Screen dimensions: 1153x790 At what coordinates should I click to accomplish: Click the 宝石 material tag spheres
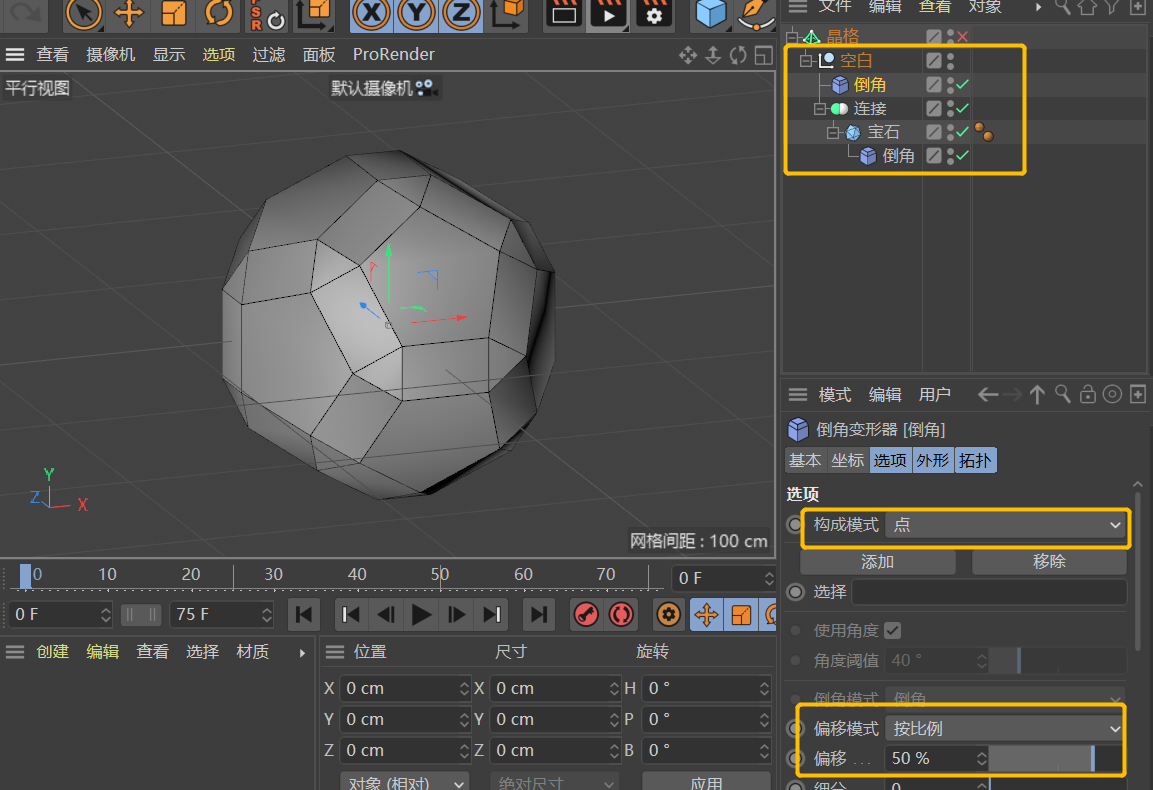tap(984, 132)
